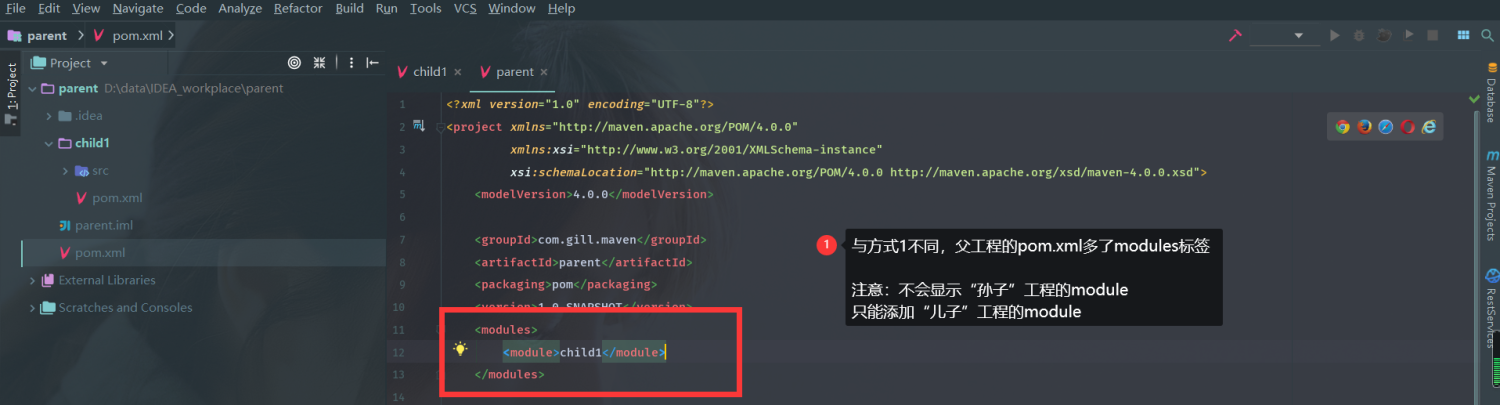Screen dimensions: 1500x405
Task: Open Project Structure grid icon
Action: pyautogui.click(x=1463, y=35)
